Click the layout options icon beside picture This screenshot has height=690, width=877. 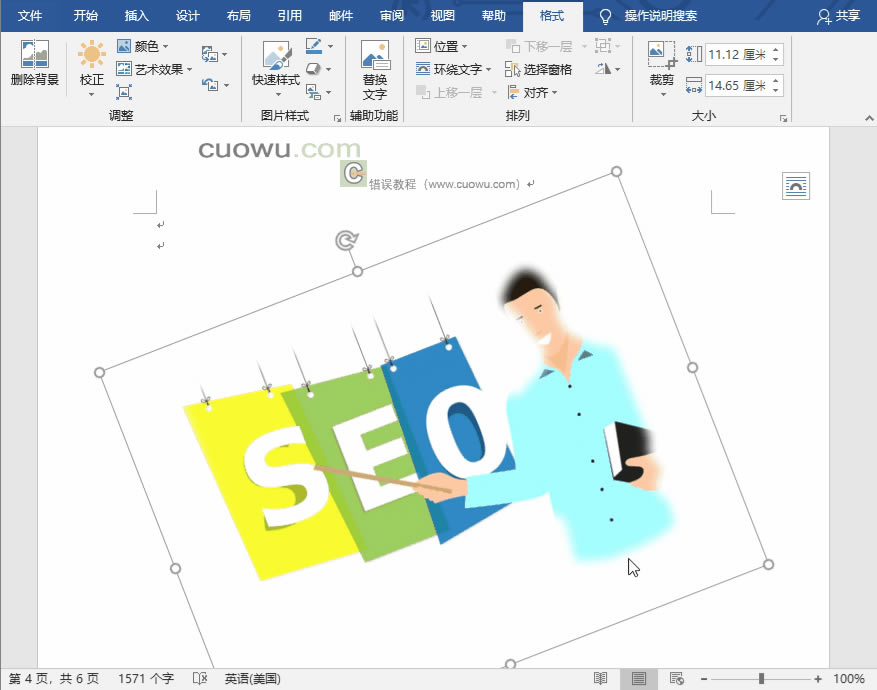point(796,186)
